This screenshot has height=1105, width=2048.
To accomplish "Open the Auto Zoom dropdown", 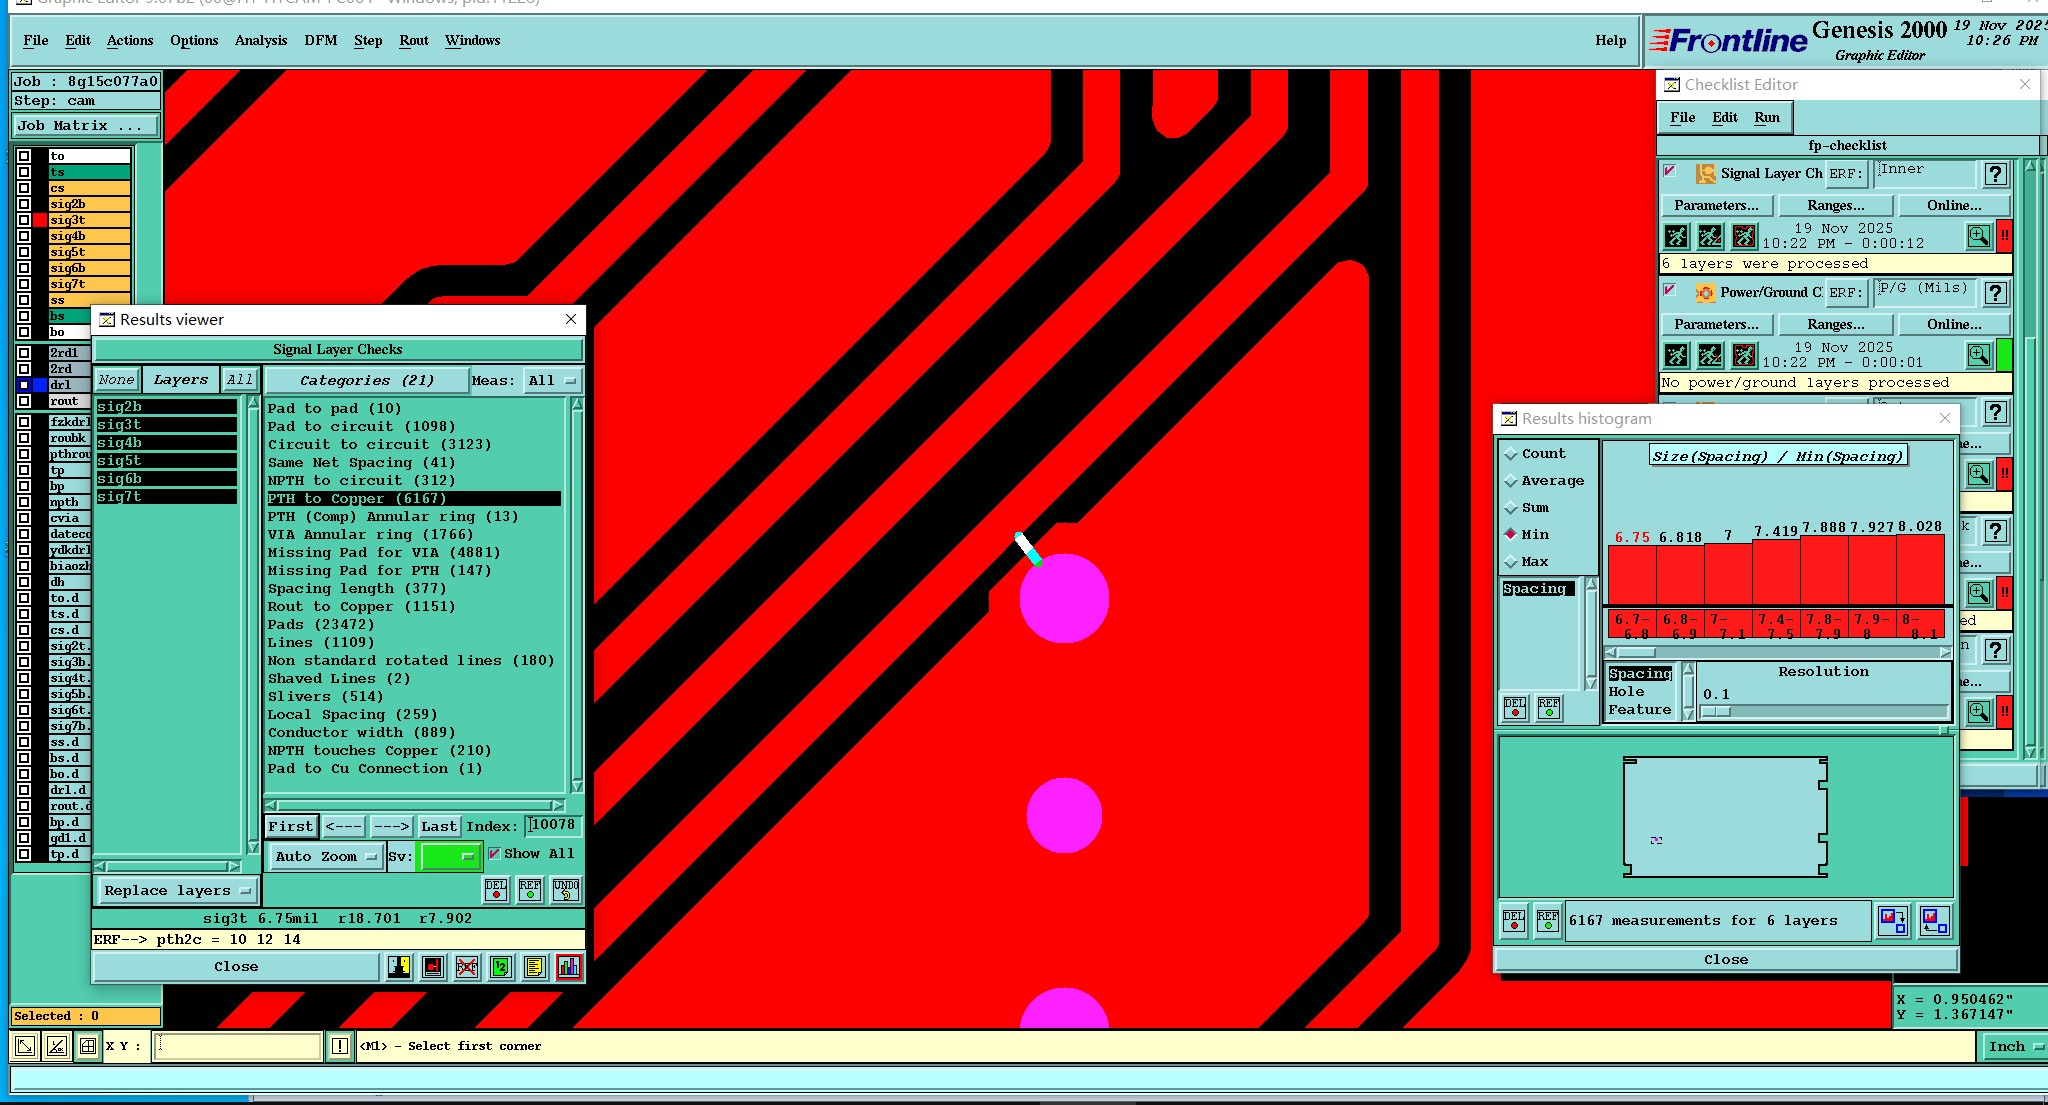I will 326,856.
